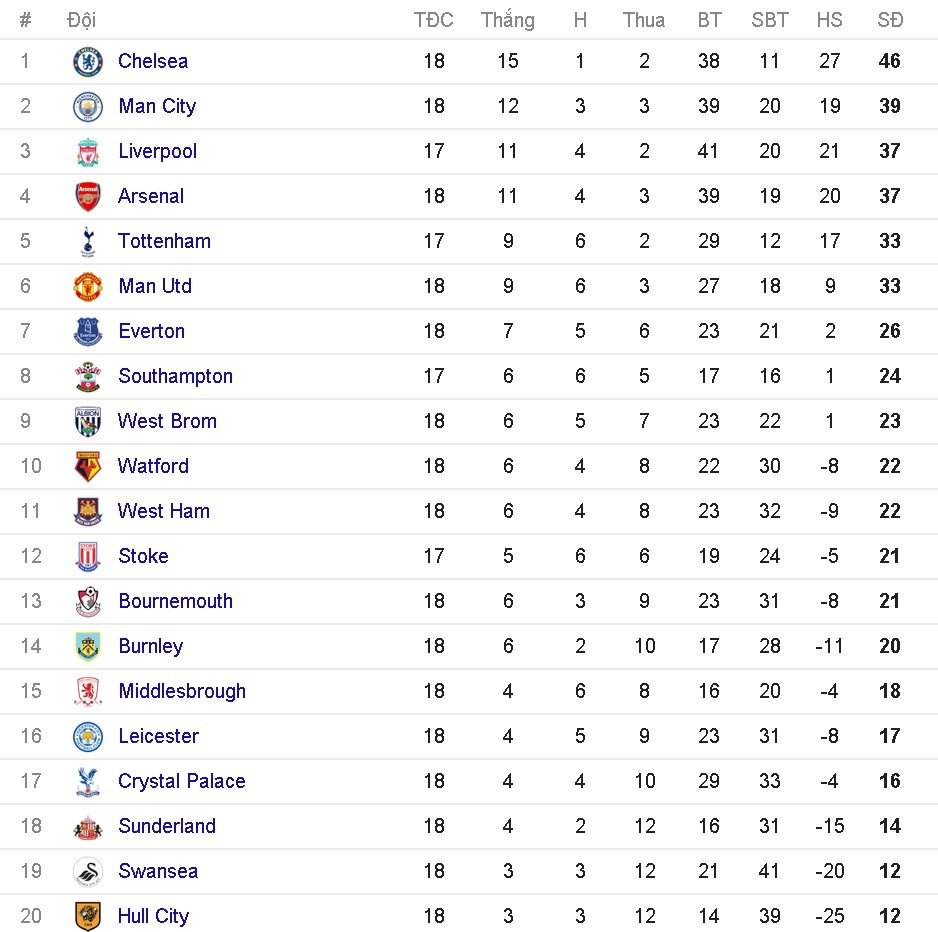Click the Swansea swan crest icon
Viewport: 938px width, 932px height.
88,872
